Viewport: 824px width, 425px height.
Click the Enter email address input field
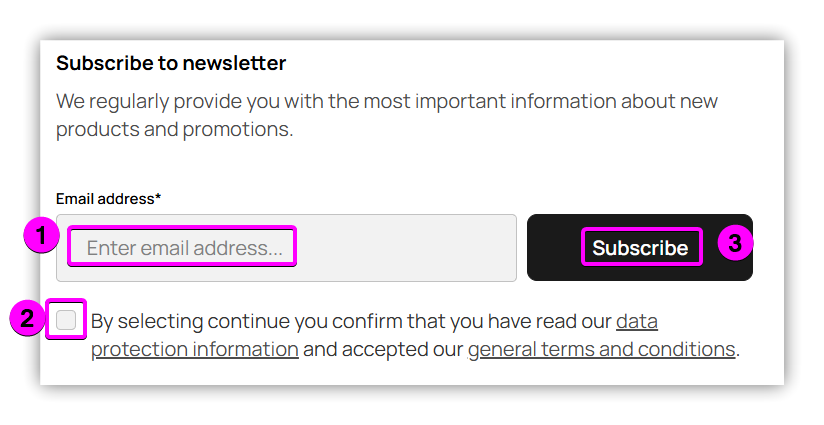pyautogui.click(x=286, y=248)
